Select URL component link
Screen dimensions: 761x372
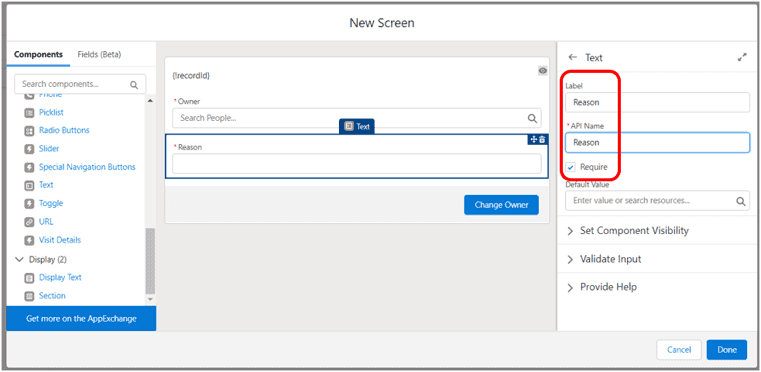[46, 222]
